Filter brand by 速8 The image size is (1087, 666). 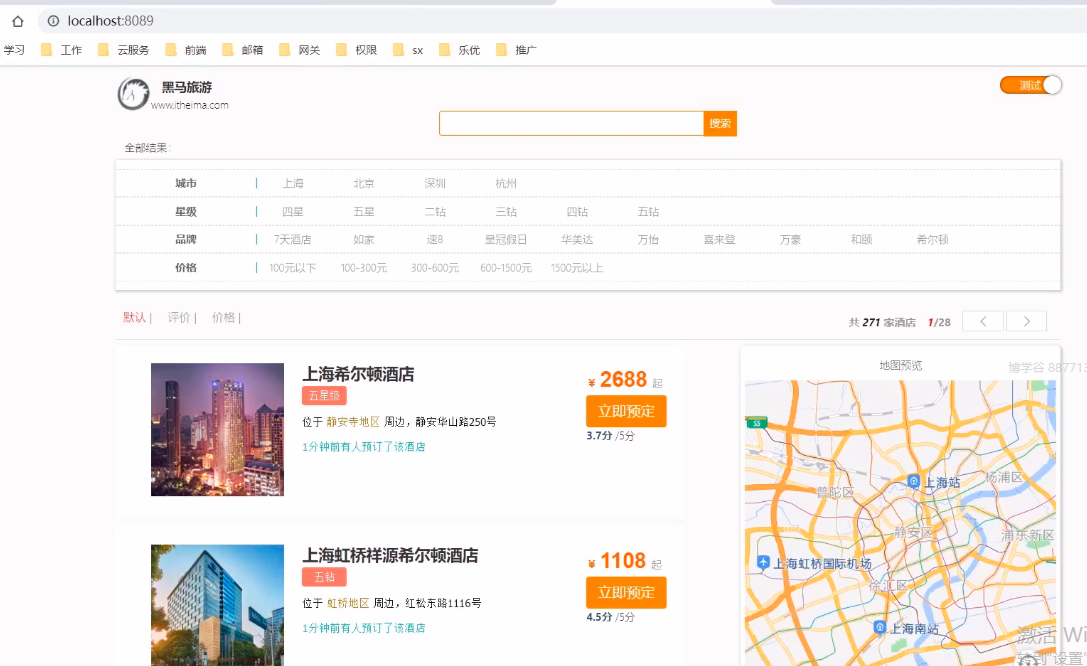click(x=435, y=240)
